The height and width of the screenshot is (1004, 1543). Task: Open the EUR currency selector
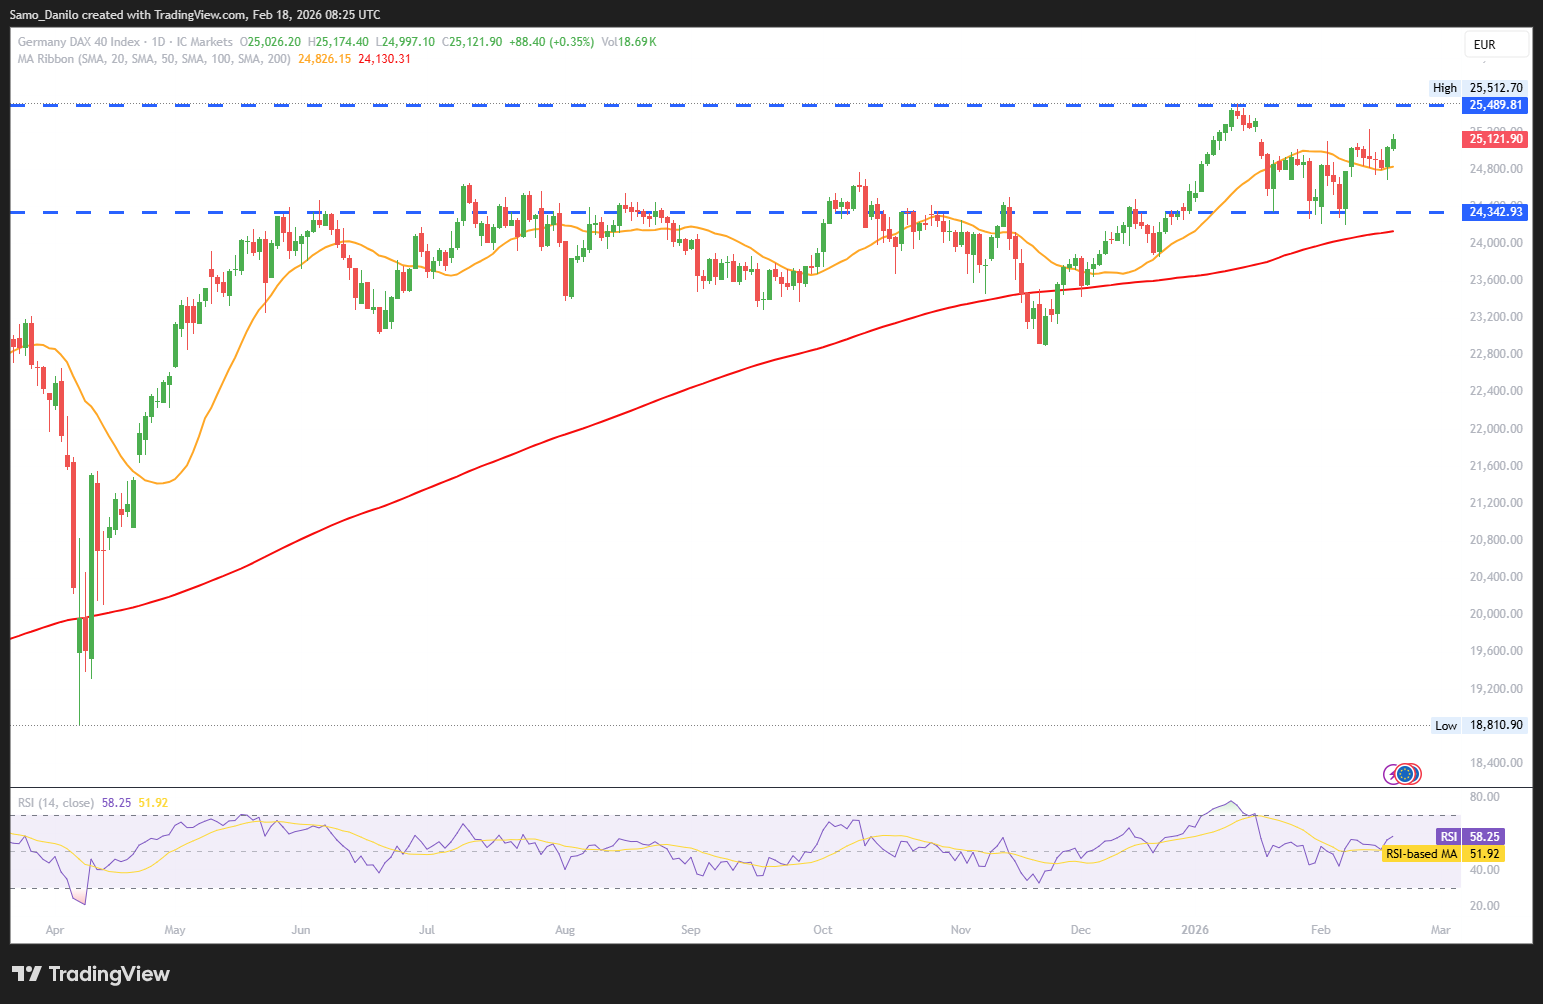coord(1496,44)
